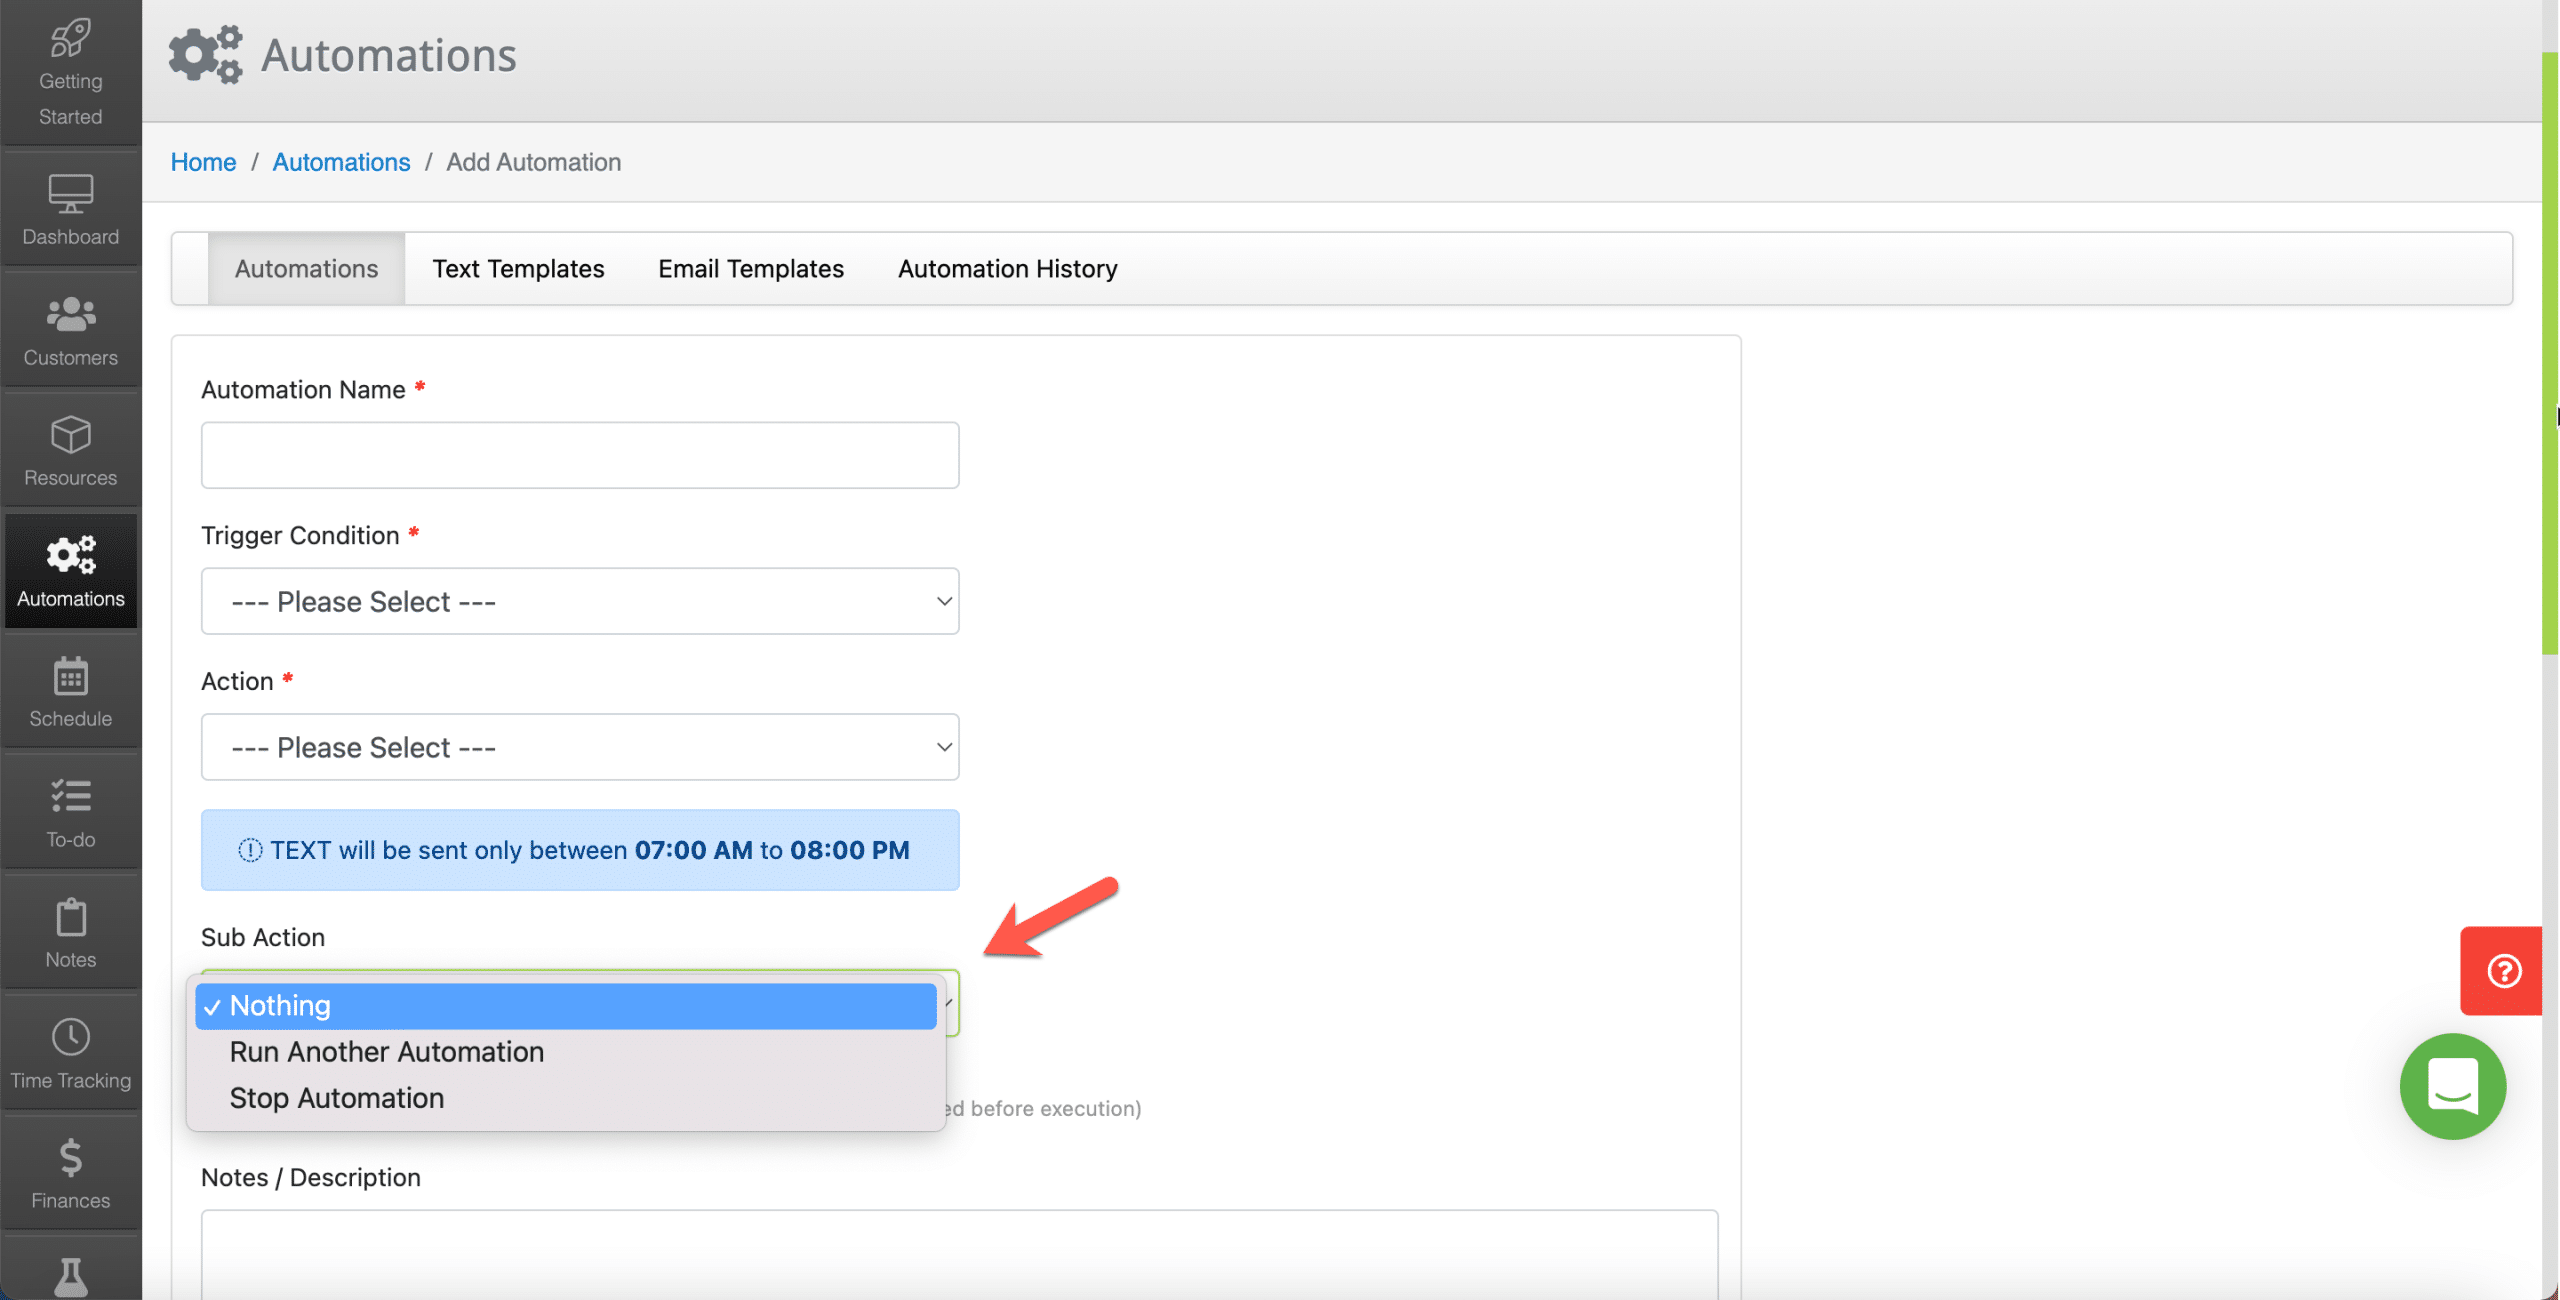Open the Trigger Condition dropdown
Viewport: 2560px width, 1300px height.
(x=579, y=601)
